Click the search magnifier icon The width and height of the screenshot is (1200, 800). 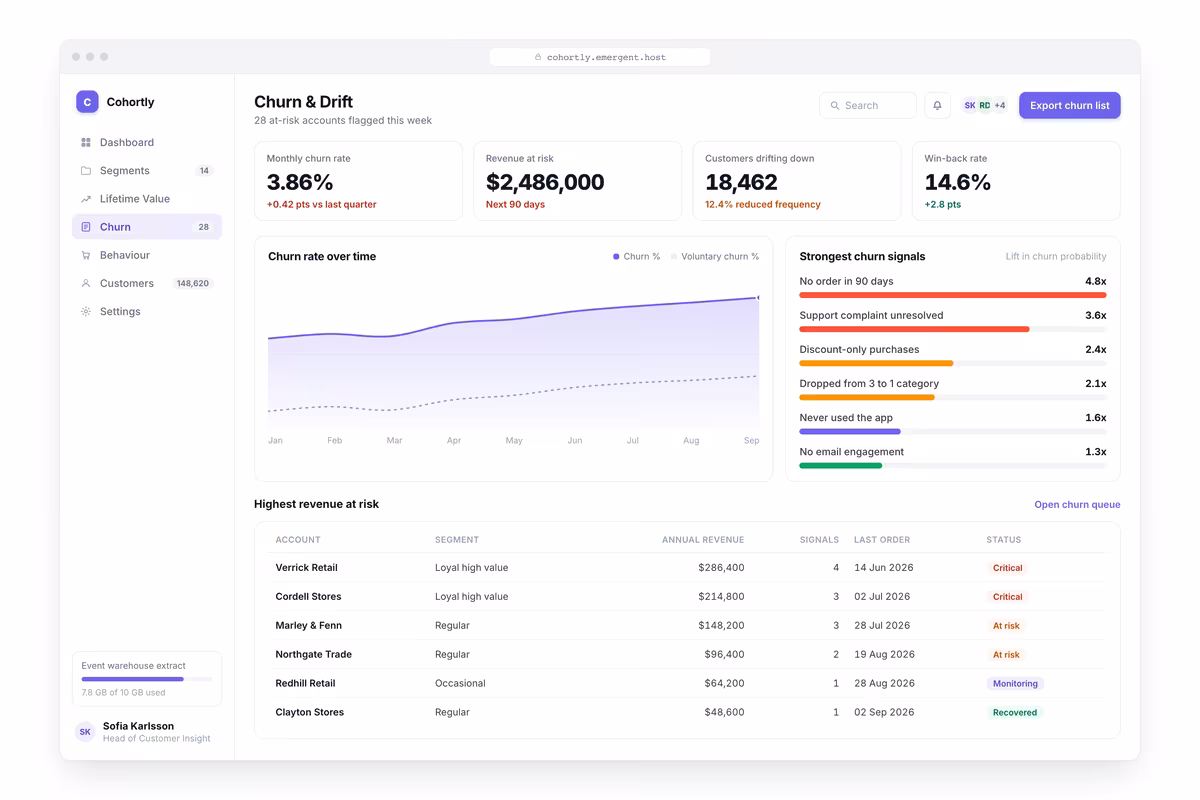(x=835, y=106)
